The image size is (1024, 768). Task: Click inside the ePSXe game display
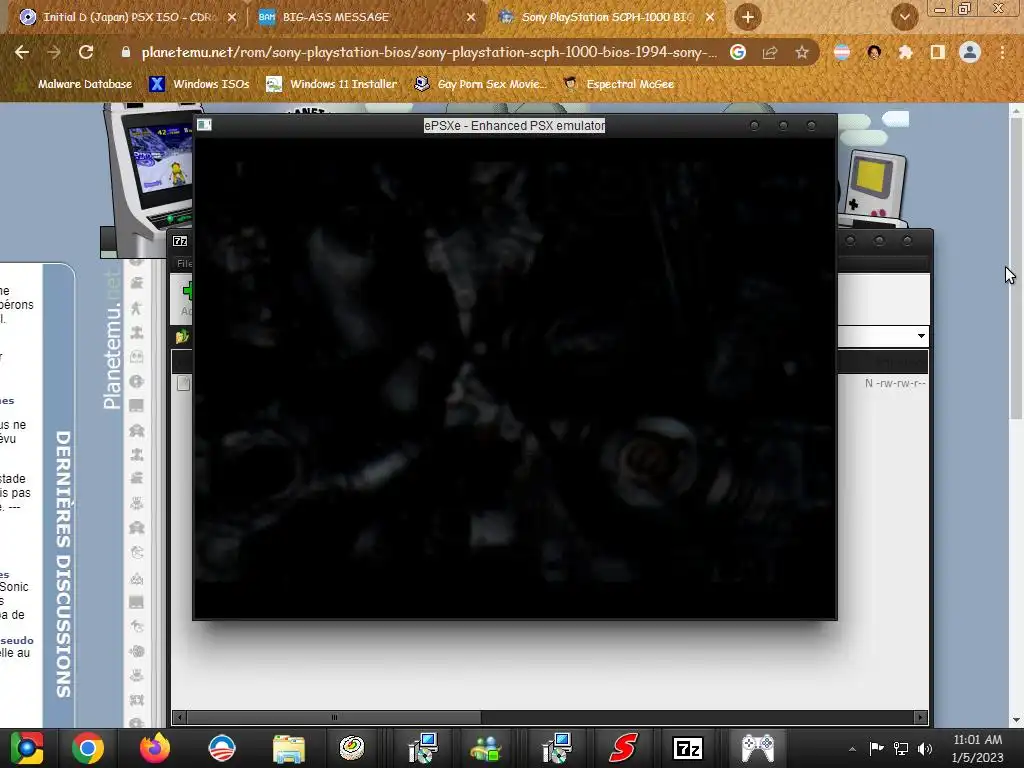point(515,377)
